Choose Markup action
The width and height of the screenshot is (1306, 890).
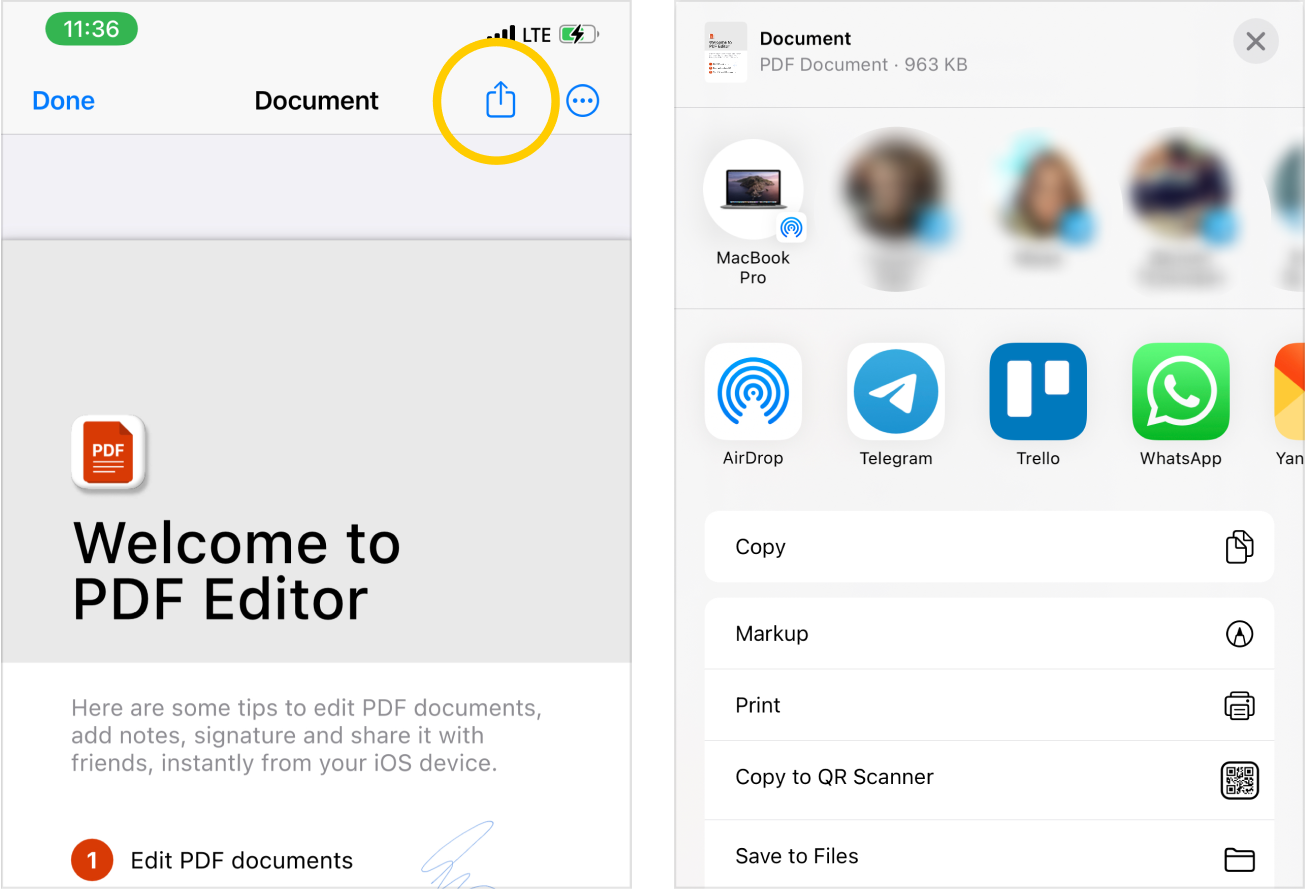pos(989,634)
